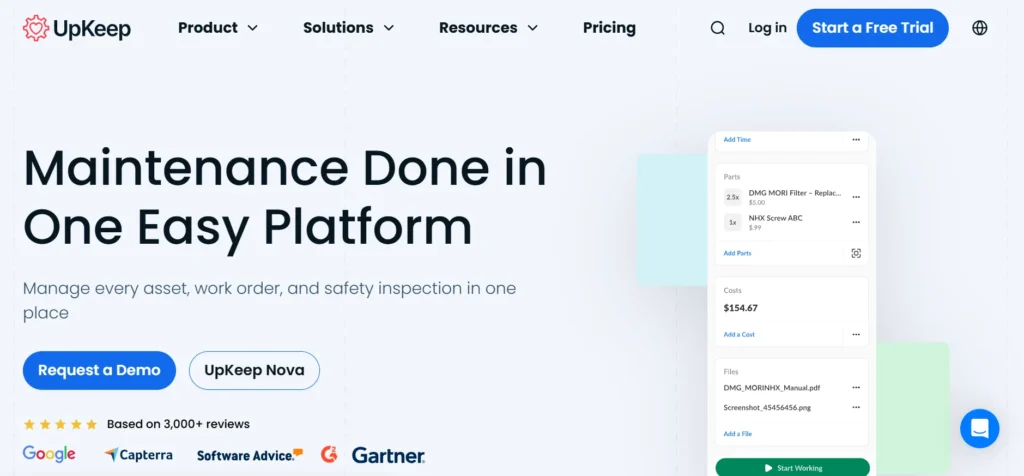Click the Start Working button
The image size is (1024, 476).
[793, 468]
